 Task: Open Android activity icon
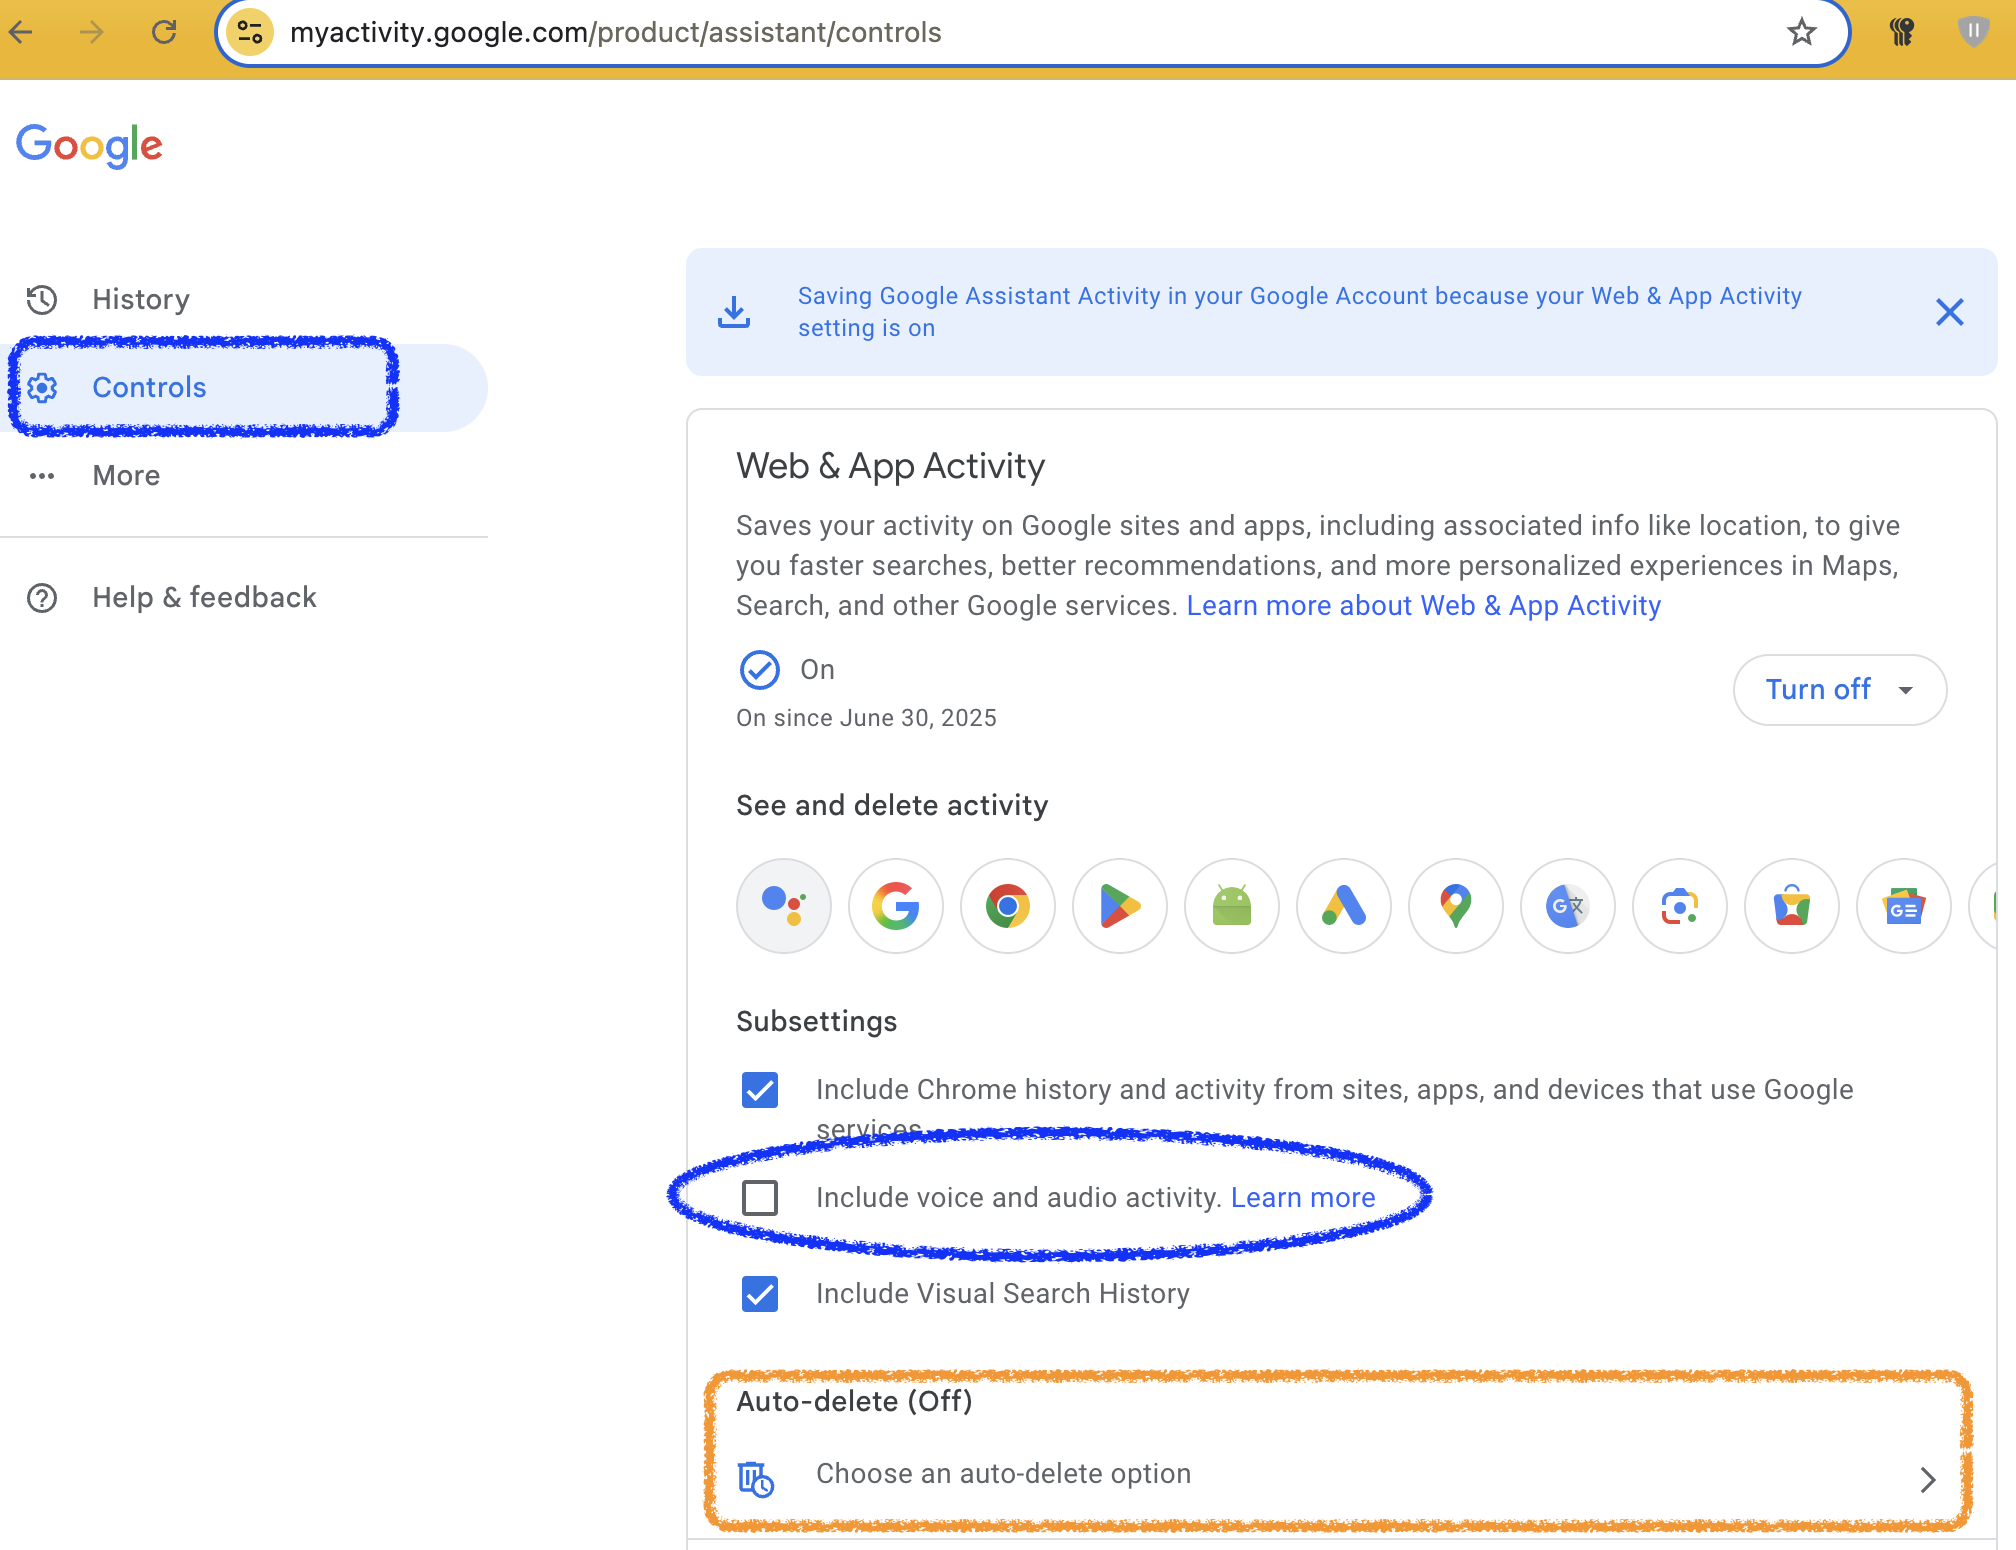(1232, 906)
